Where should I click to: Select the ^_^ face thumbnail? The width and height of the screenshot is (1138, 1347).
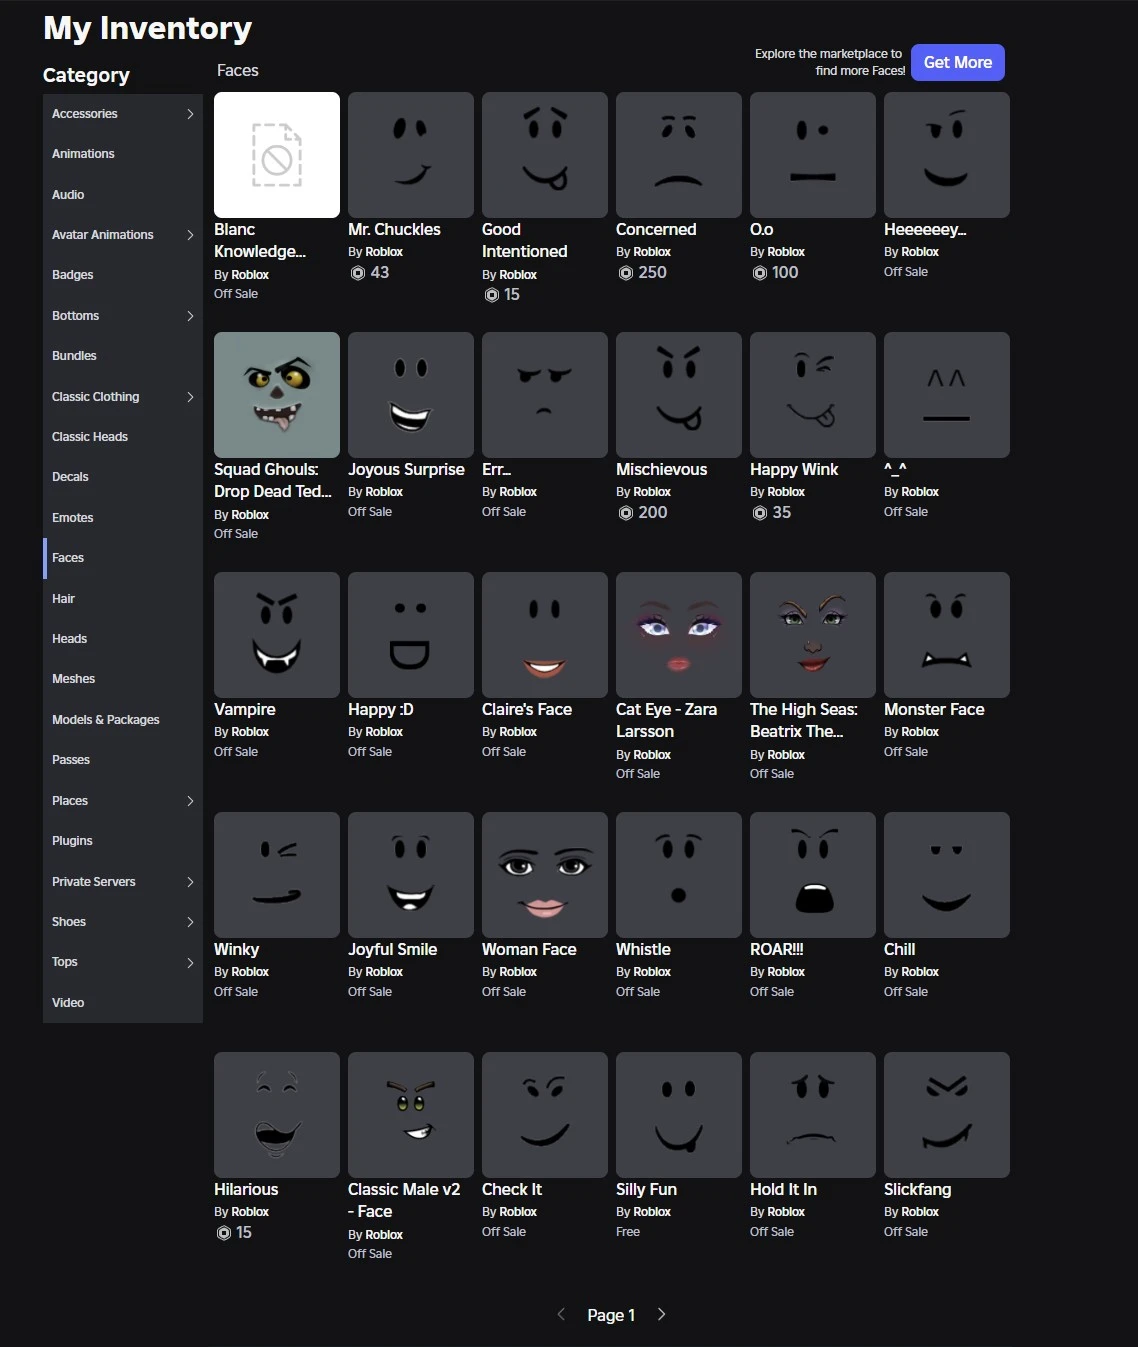947,395
